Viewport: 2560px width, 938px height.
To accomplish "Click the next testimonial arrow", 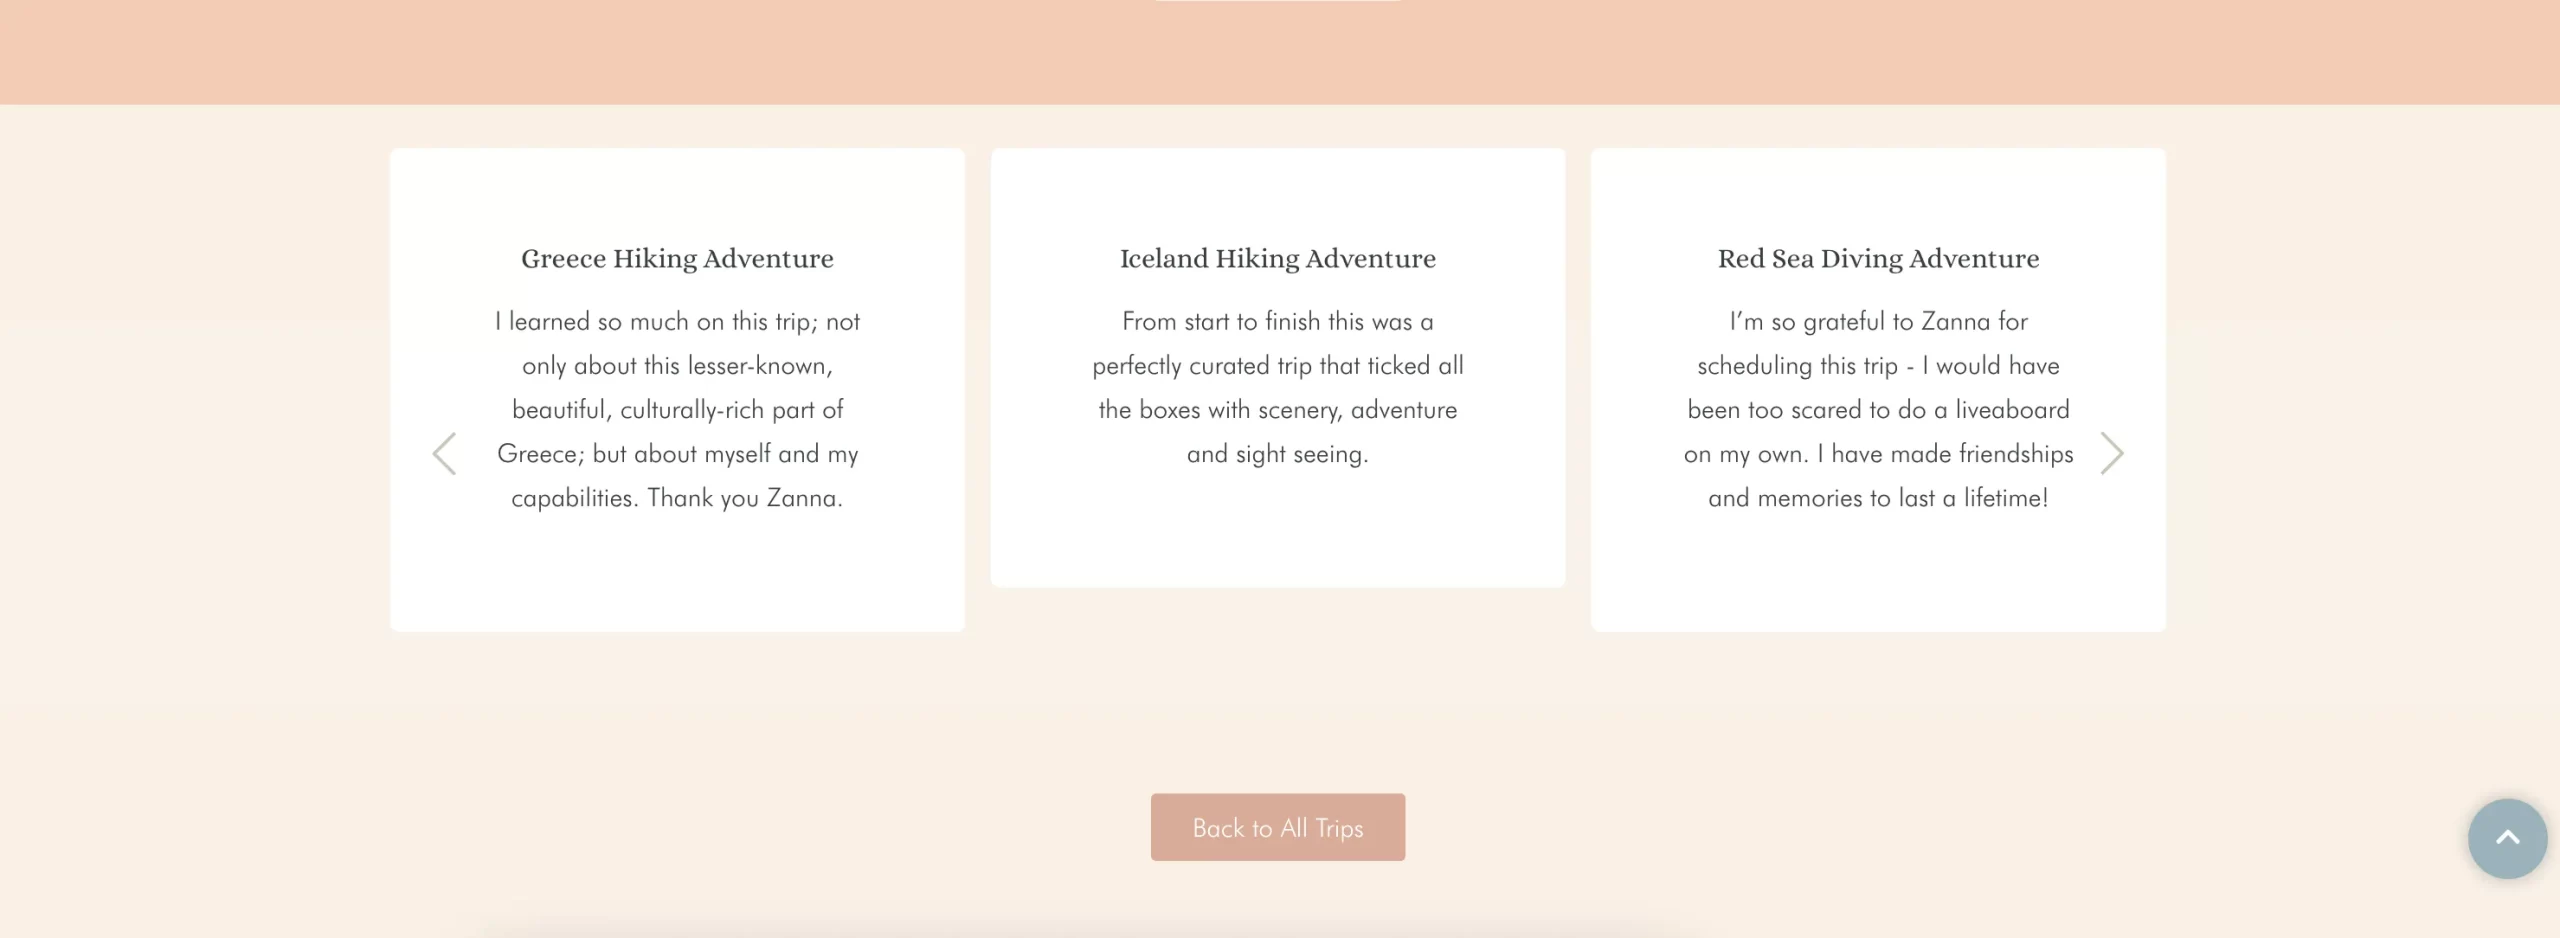I will click(x=2111, y=454).
